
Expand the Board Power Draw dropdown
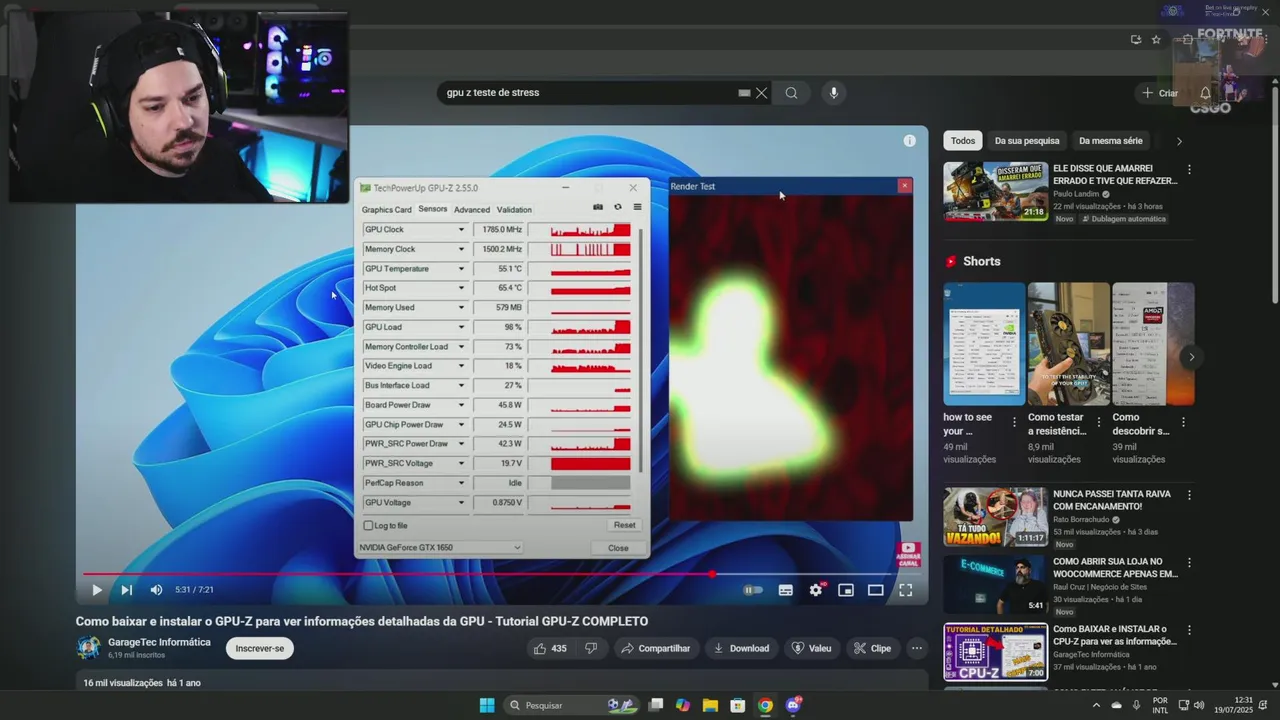coord(461,405)
